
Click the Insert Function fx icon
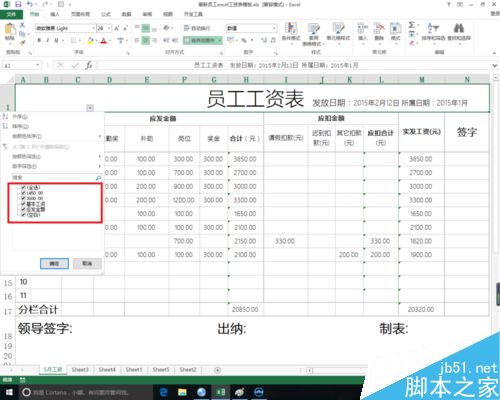(89, 65)
